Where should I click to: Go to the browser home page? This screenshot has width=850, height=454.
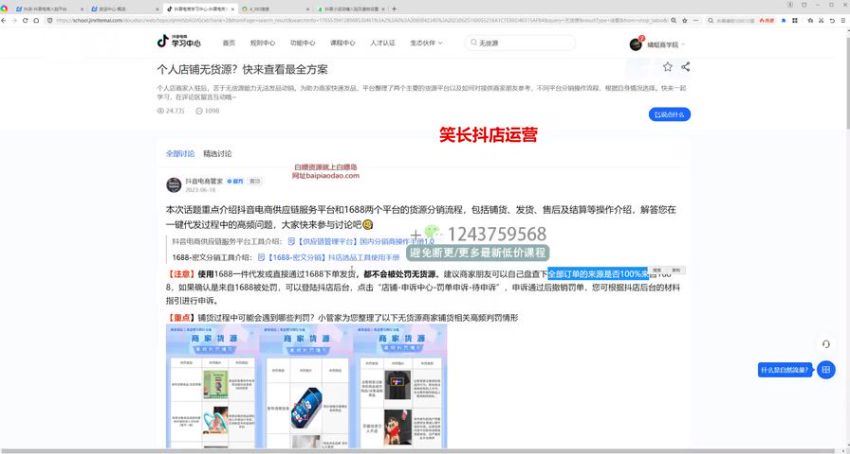point(36,20)
